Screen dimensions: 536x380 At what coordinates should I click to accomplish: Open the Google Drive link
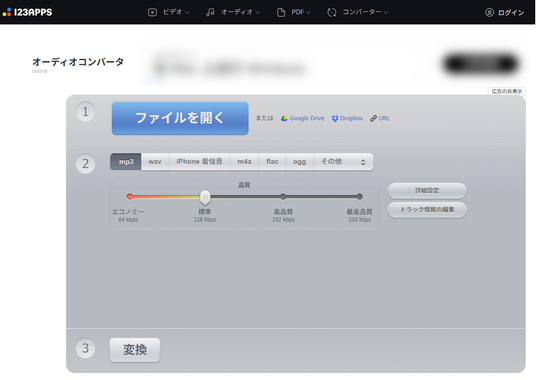click(x=307, y=118)
